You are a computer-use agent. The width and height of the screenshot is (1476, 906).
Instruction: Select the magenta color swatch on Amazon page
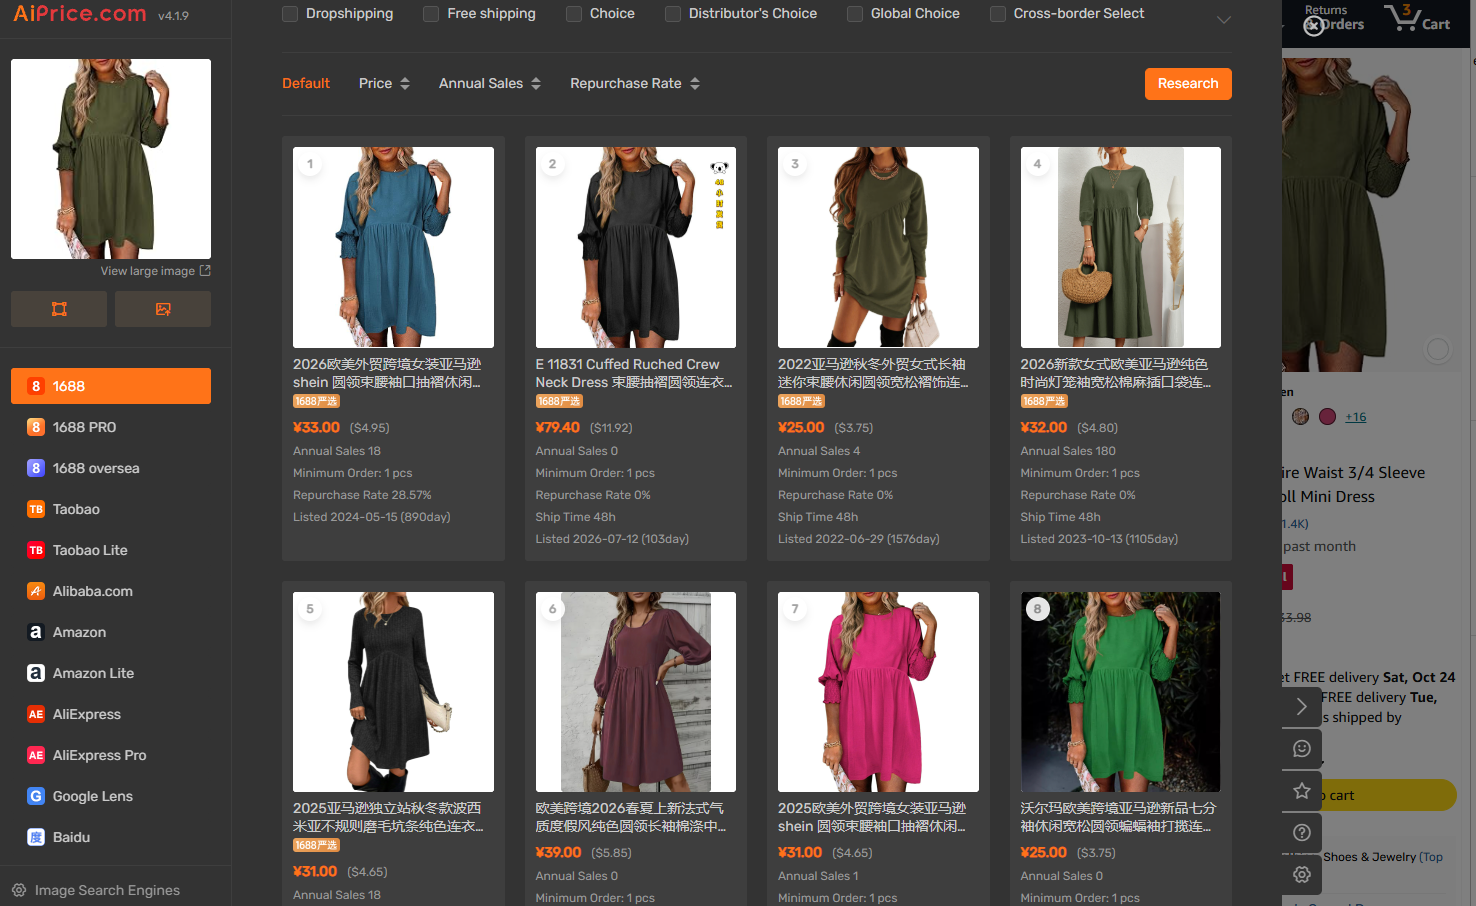1328,417
